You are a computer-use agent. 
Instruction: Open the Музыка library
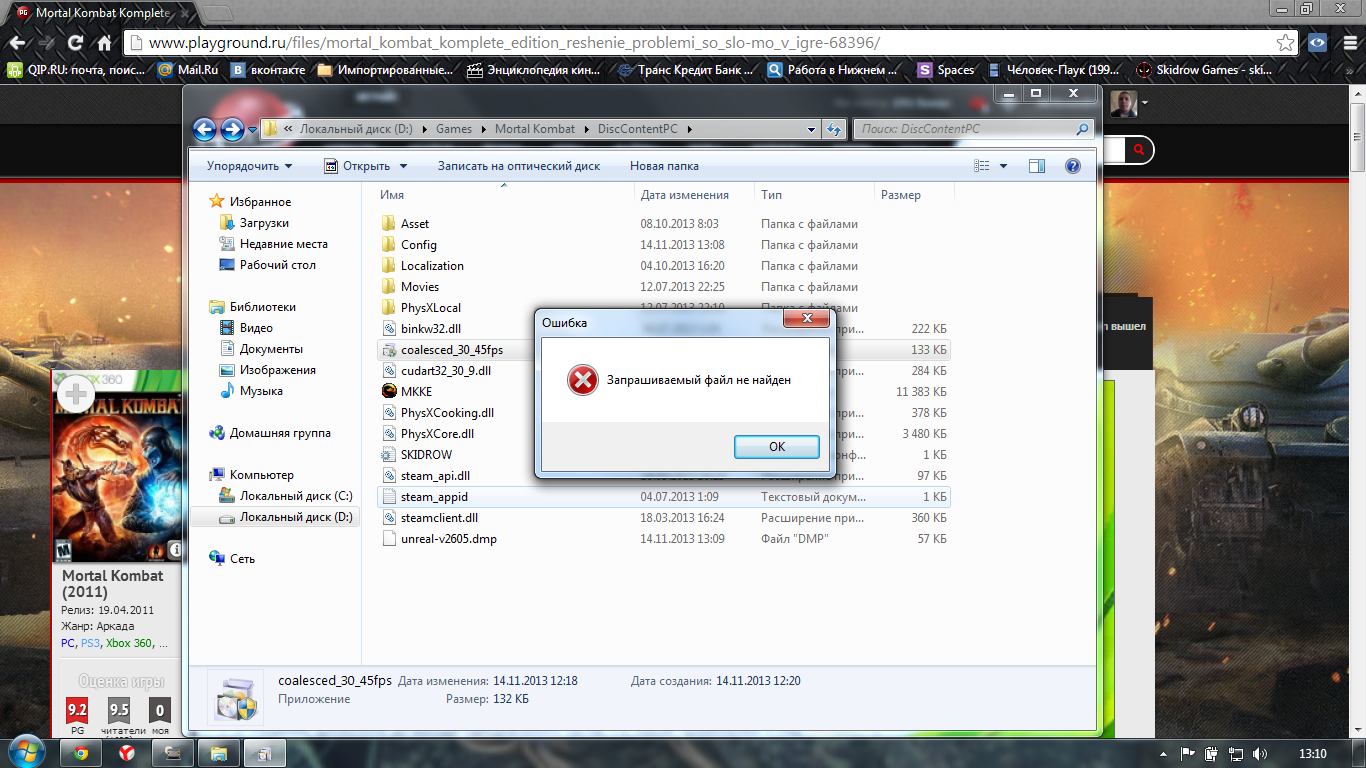pos(261,391)
